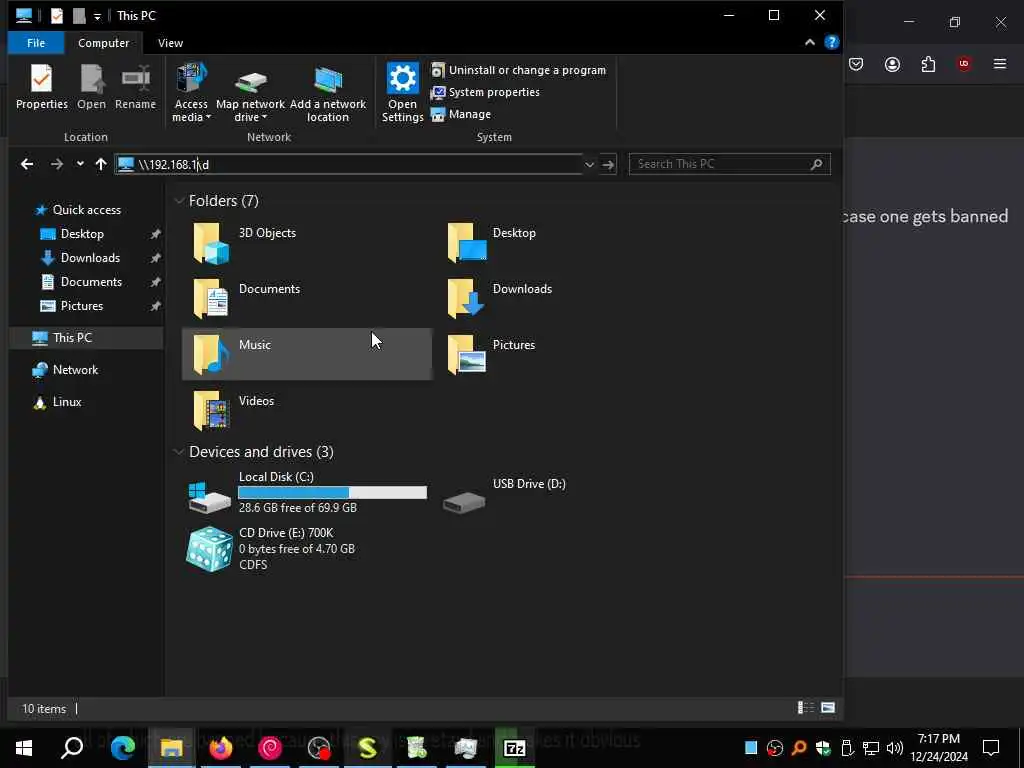Click Uninstall or change a program
1024x768 pixels.
(x=519, y=70)
